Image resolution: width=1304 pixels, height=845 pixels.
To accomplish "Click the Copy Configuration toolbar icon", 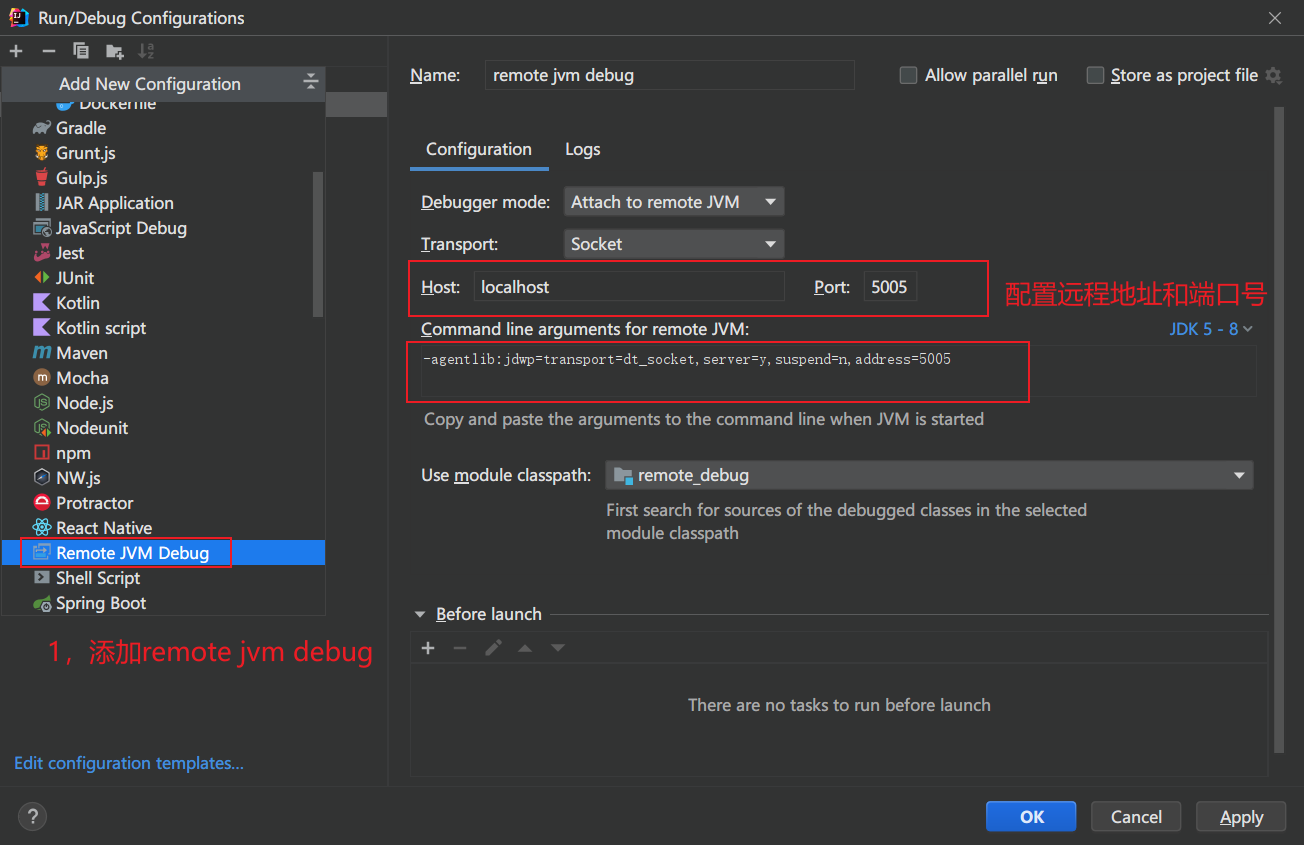I will tap(81, 51).
